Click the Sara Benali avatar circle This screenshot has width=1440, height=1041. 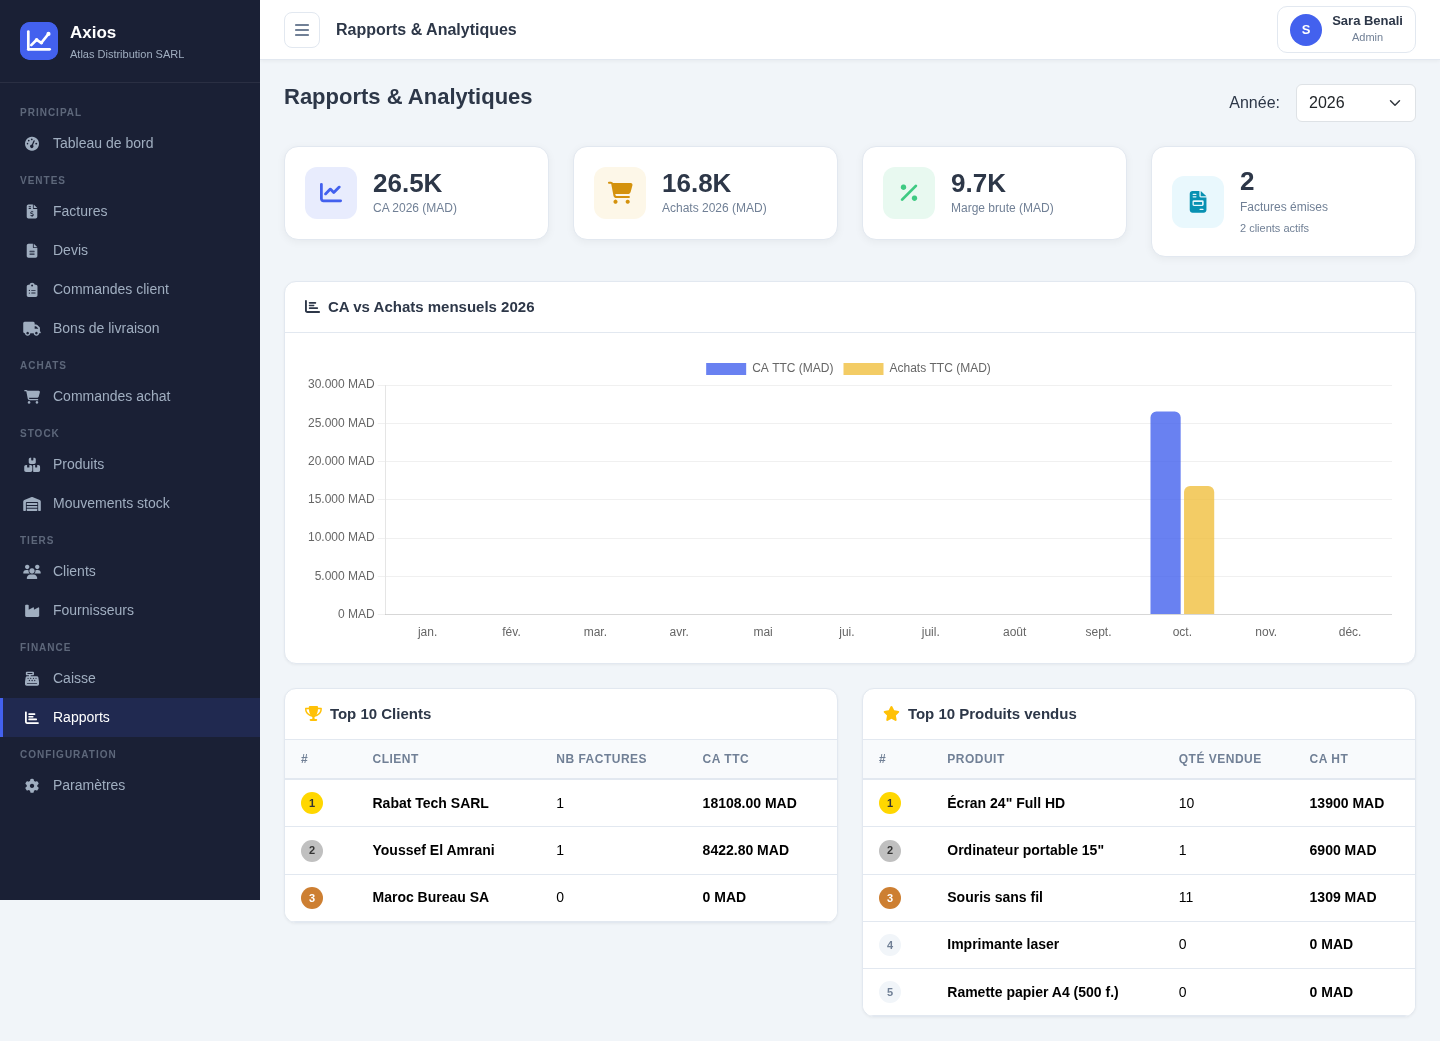point(1306,30)
